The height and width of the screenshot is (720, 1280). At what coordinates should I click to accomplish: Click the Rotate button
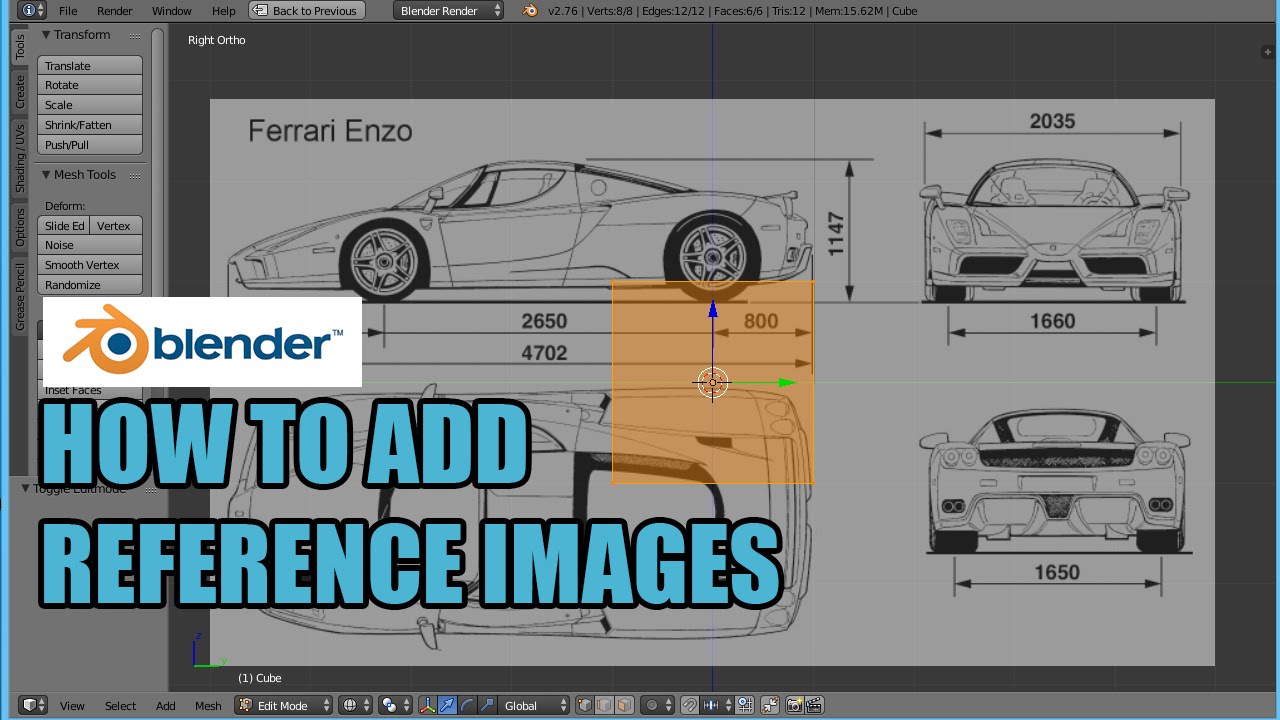click(90, 85)
